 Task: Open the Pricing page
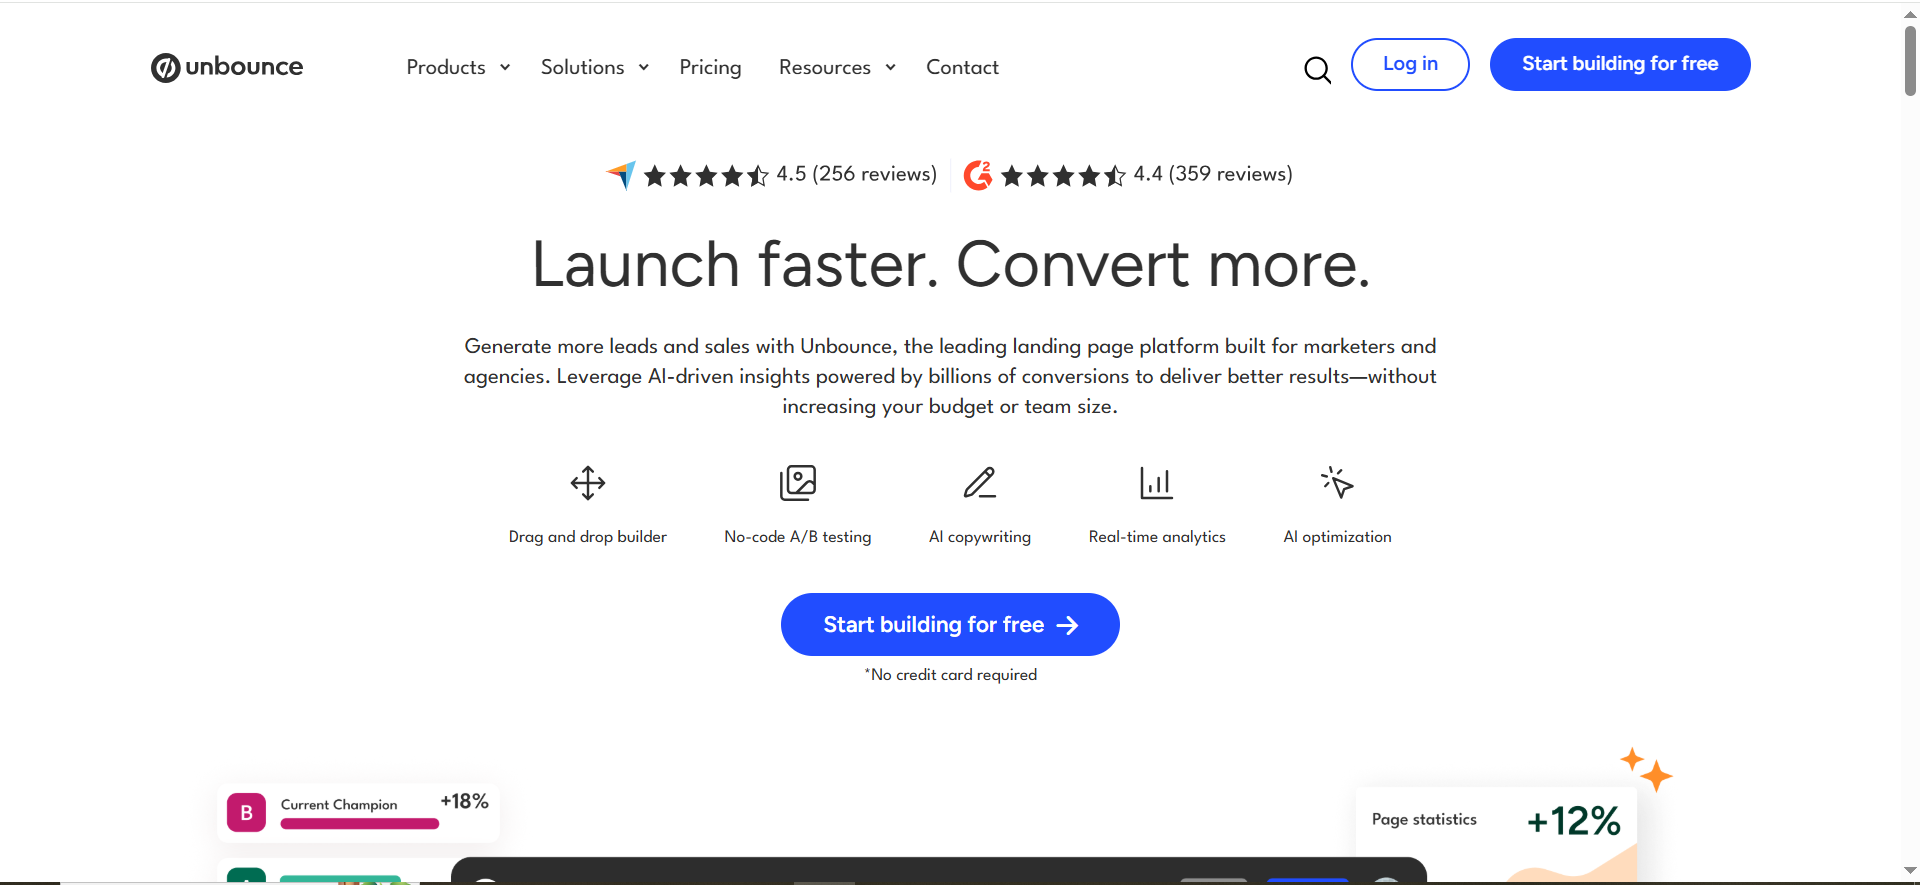(x=710, y=67)
